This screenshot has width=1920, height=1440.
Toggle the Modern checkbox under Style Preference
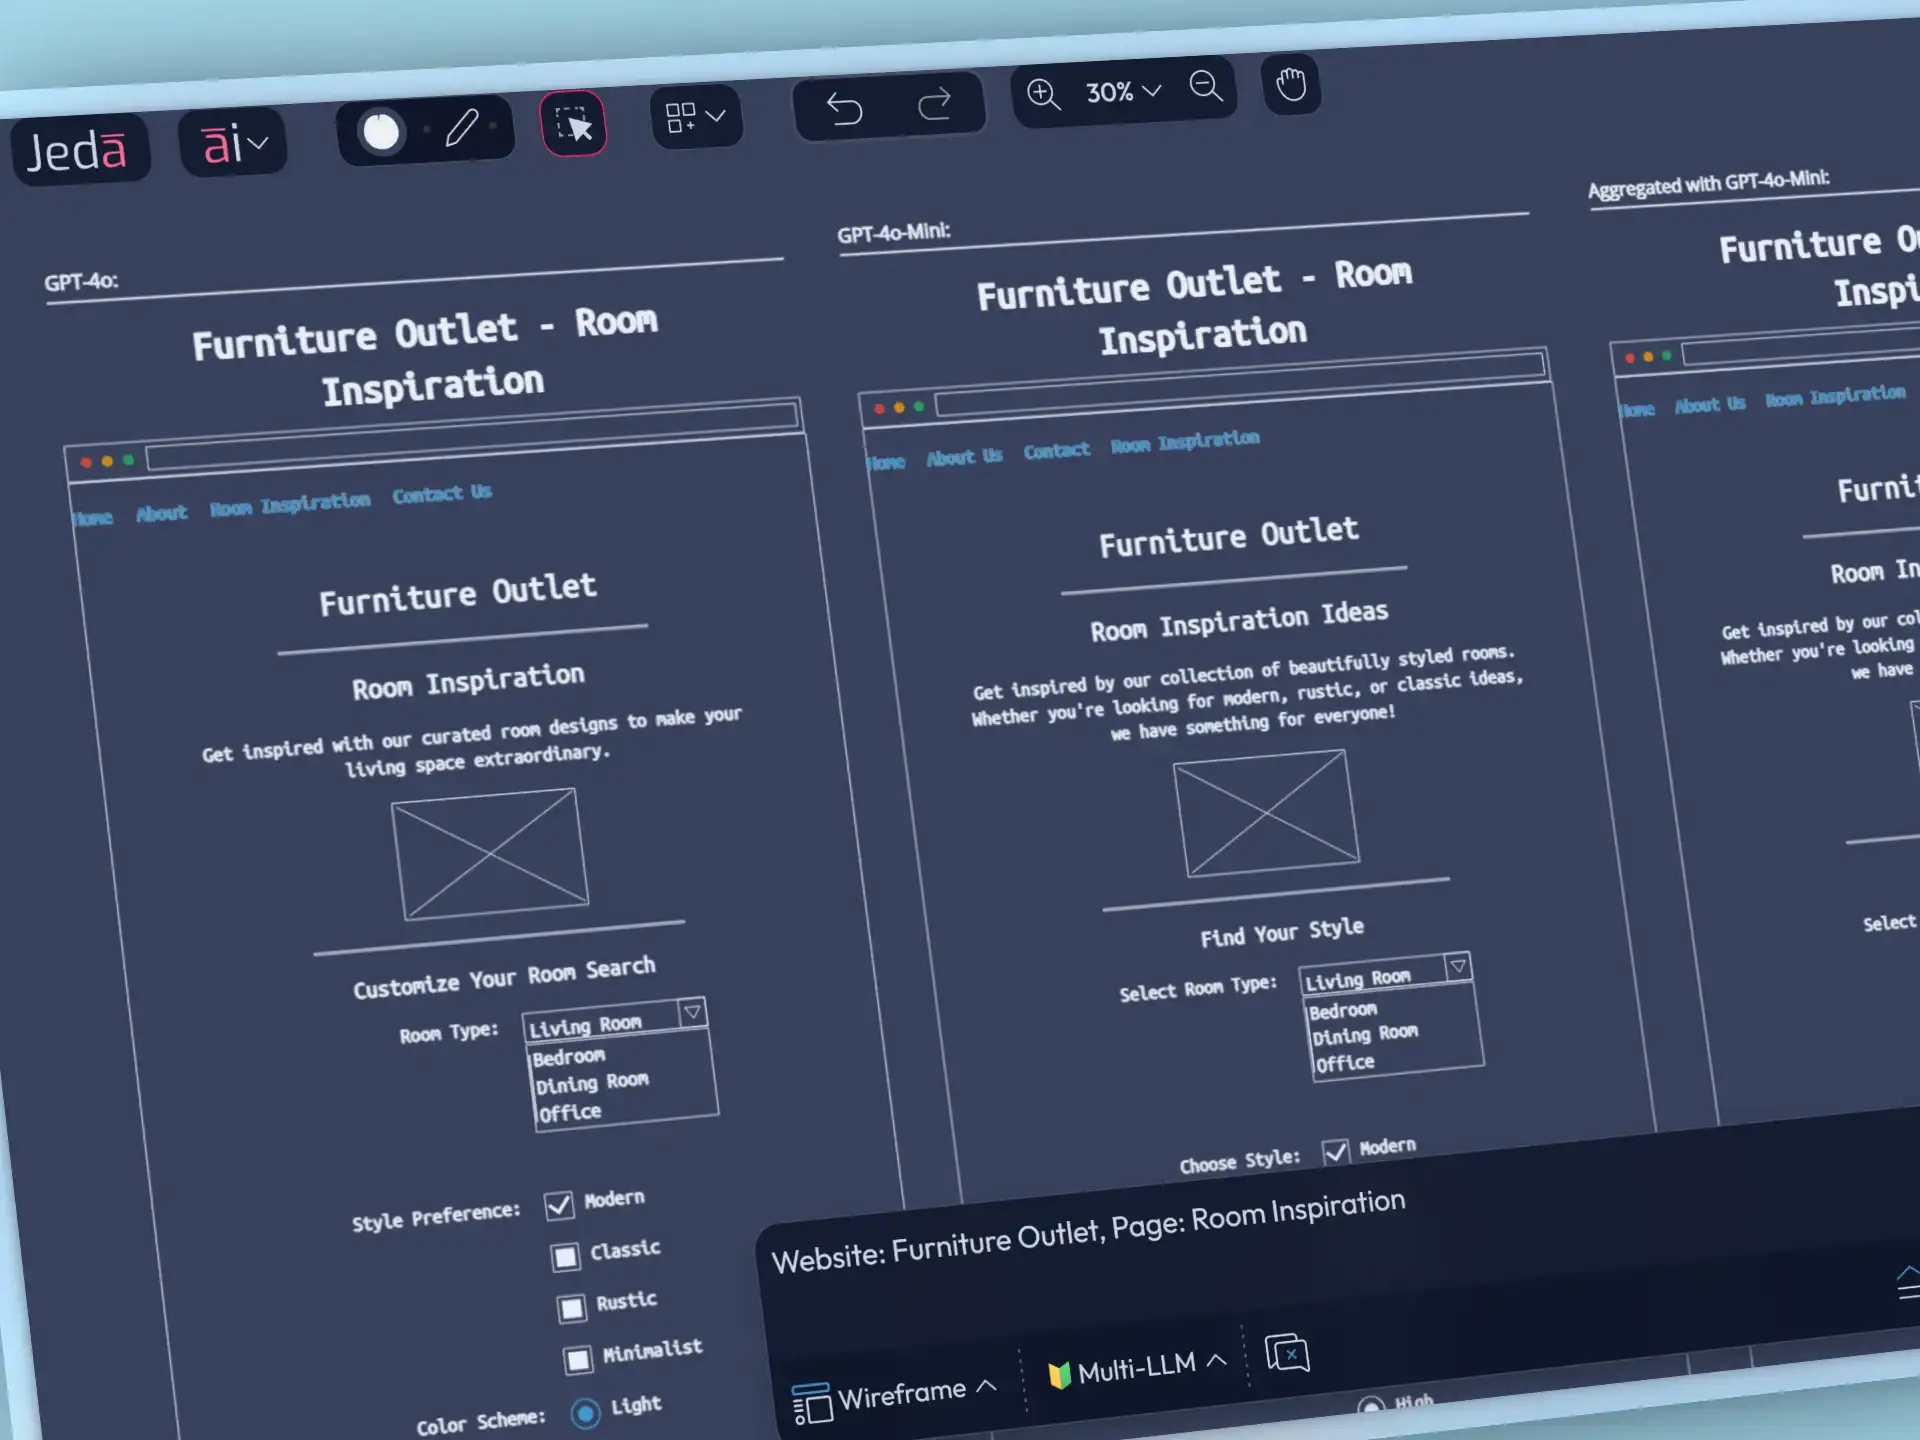pyautogui.click(x=559, y=1205)
